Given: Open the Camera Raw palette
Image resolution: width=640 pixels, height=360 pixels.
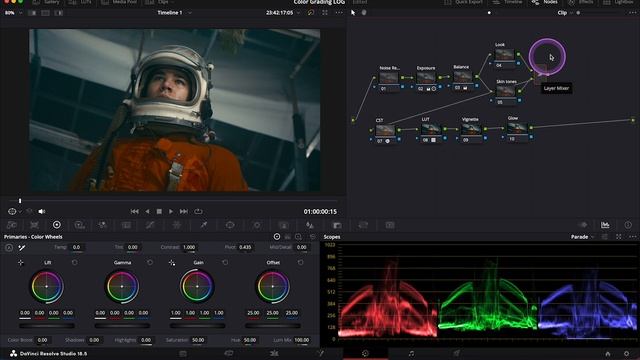Looking at the screenshot, I should click(x=12, y=225).
